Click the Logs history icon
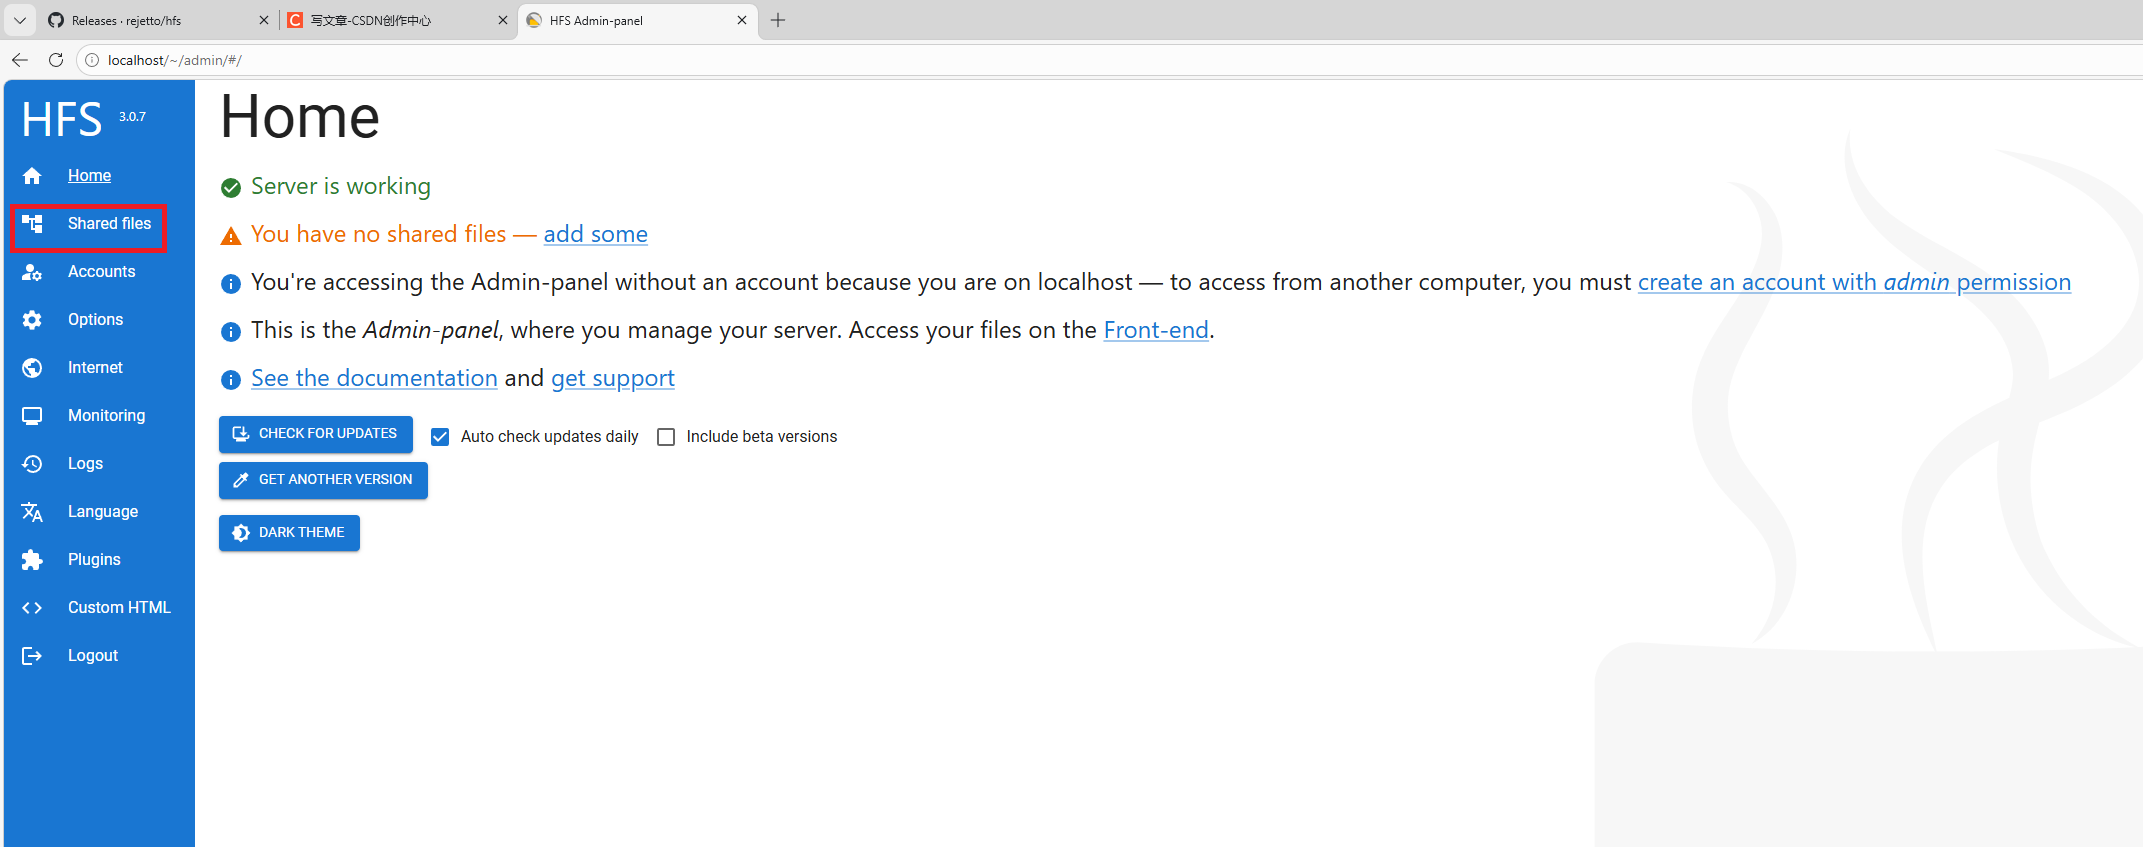The image size is (2143, 847). click(32, 464)
